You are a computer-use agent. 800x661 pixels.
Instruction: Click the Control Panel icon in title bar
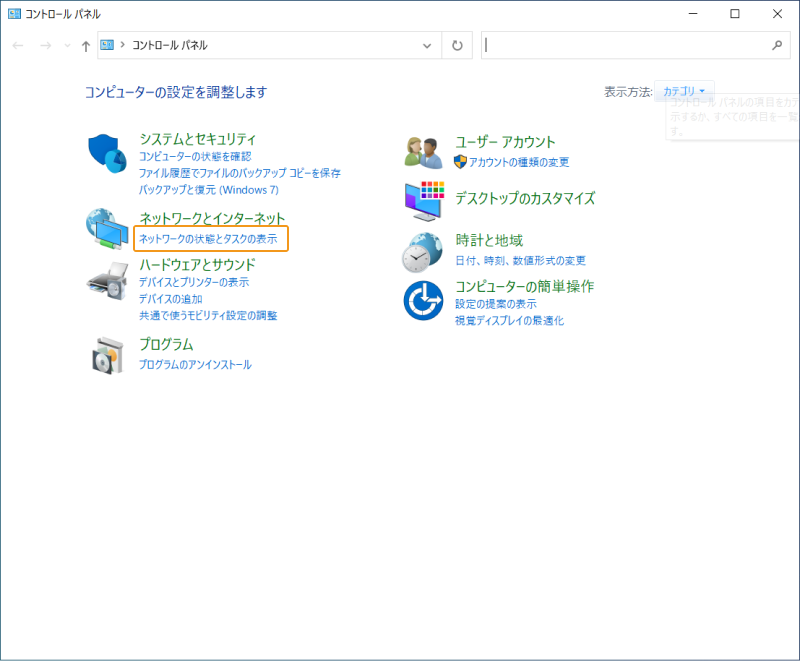pyautogui.click(x=14, y=14)
